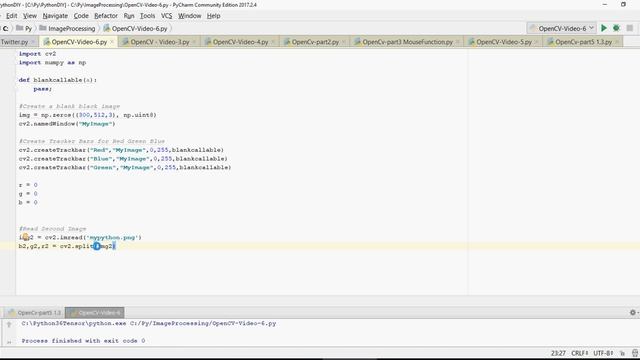The width and height of the screenshot is (640, 360).
Task: Click the "g = 0" line
Action: (x=28, y=193)
